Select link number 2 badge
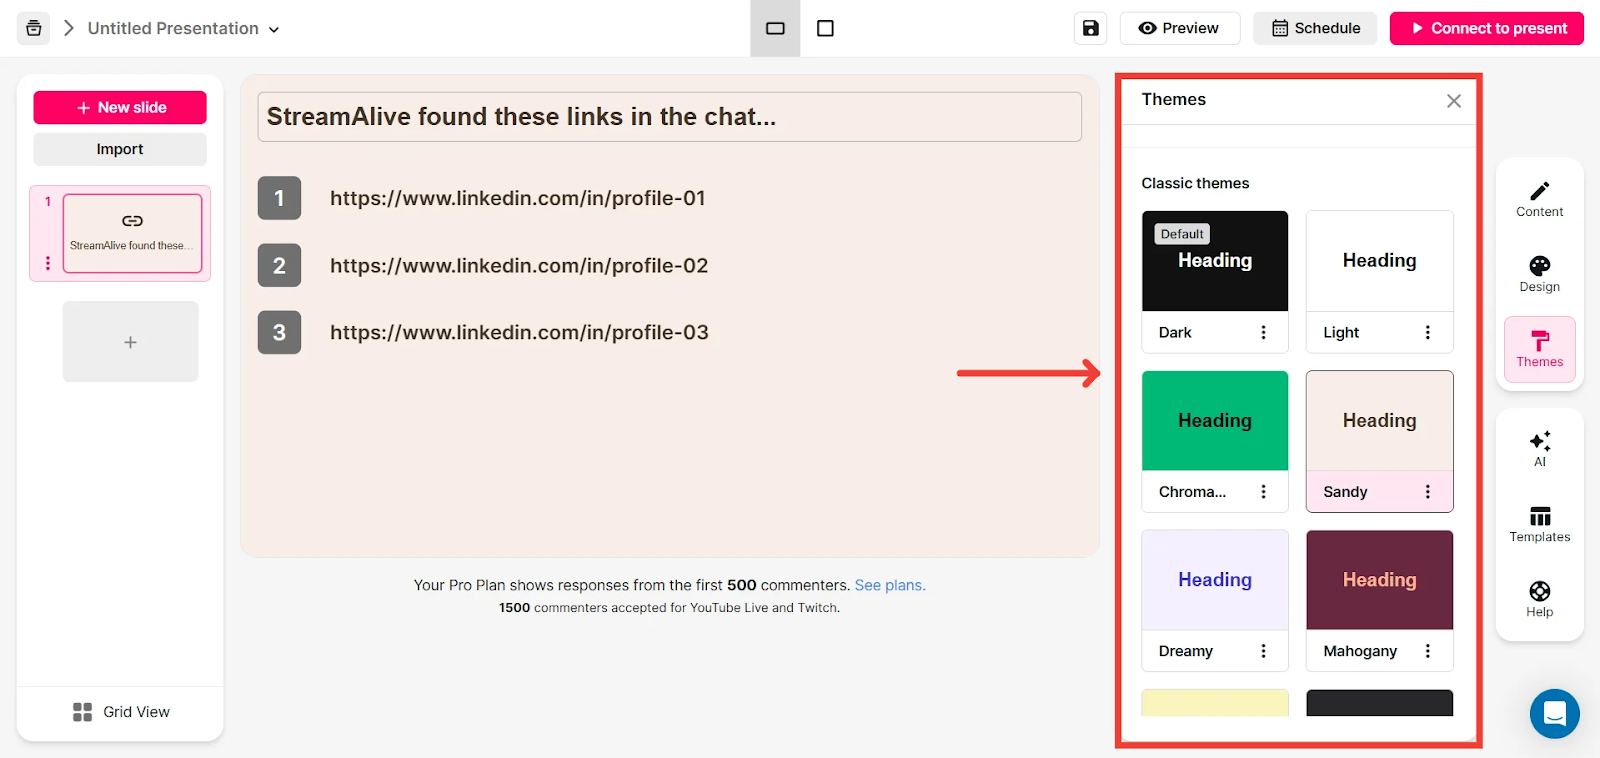1600x758 pixels. click(x=279, y=265)
